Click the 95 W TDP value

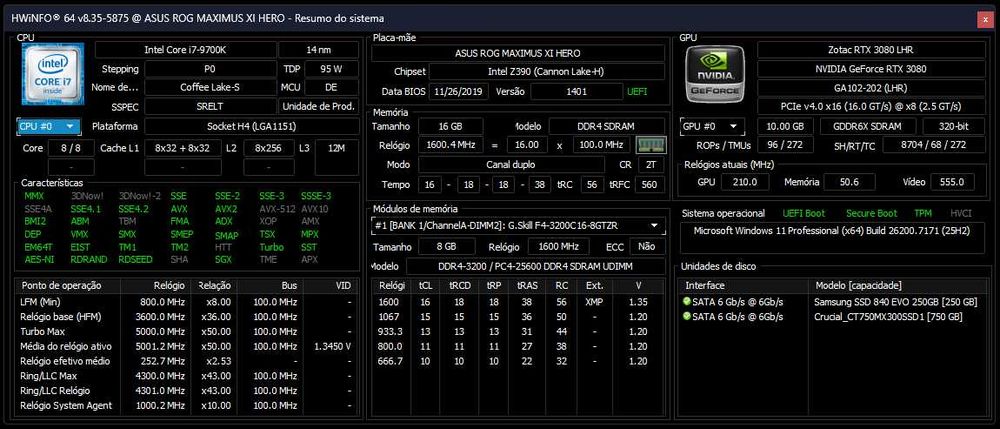[331, 69]
